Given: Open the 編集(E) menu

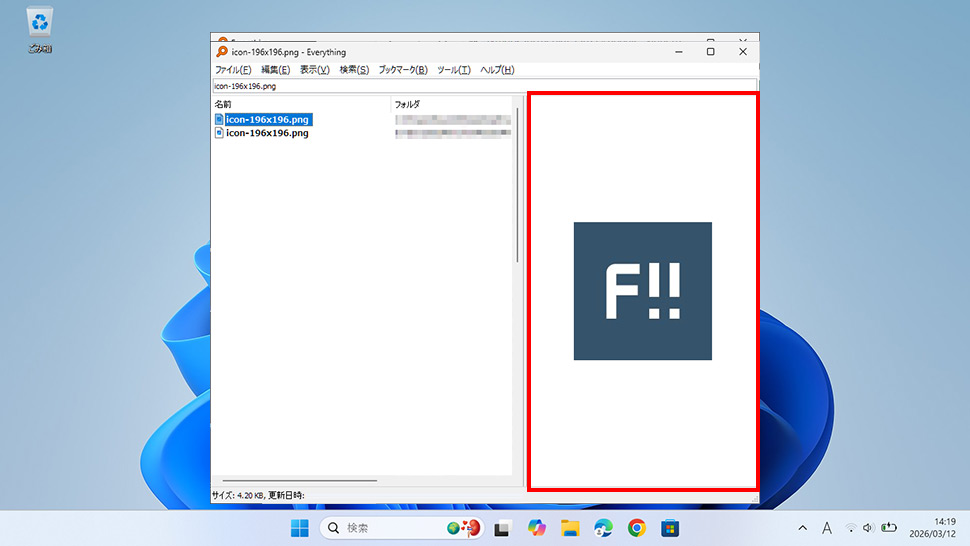Looking at the screenshot, I should tap(275, 70).
